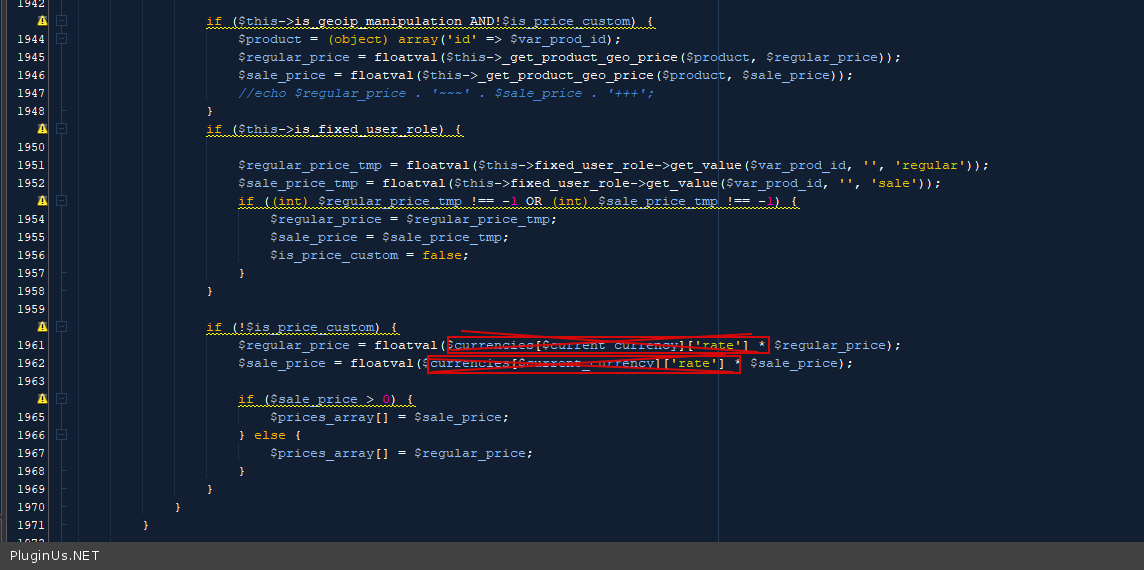1144x570 pixels.
Task: Click the warning icon beside the if (!$is_price_custom) line
Action: click(42, 326)
